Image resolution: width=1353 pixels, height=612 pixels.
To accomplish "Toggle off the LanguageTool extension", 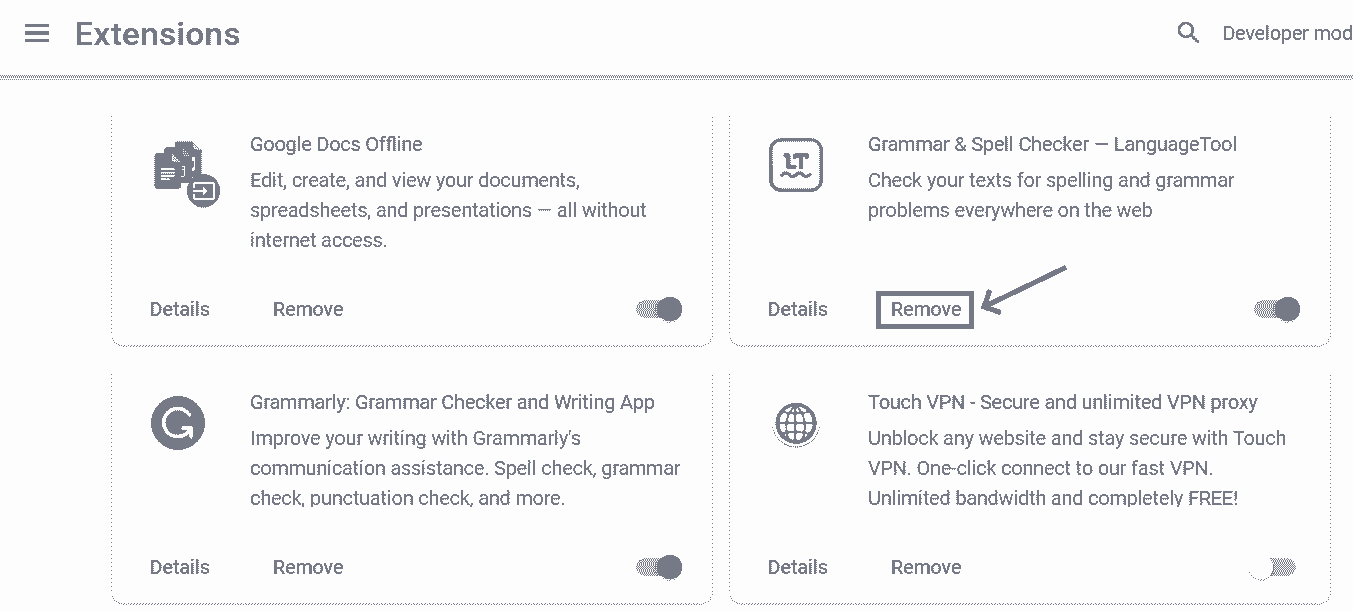I will pos(1277,309).
